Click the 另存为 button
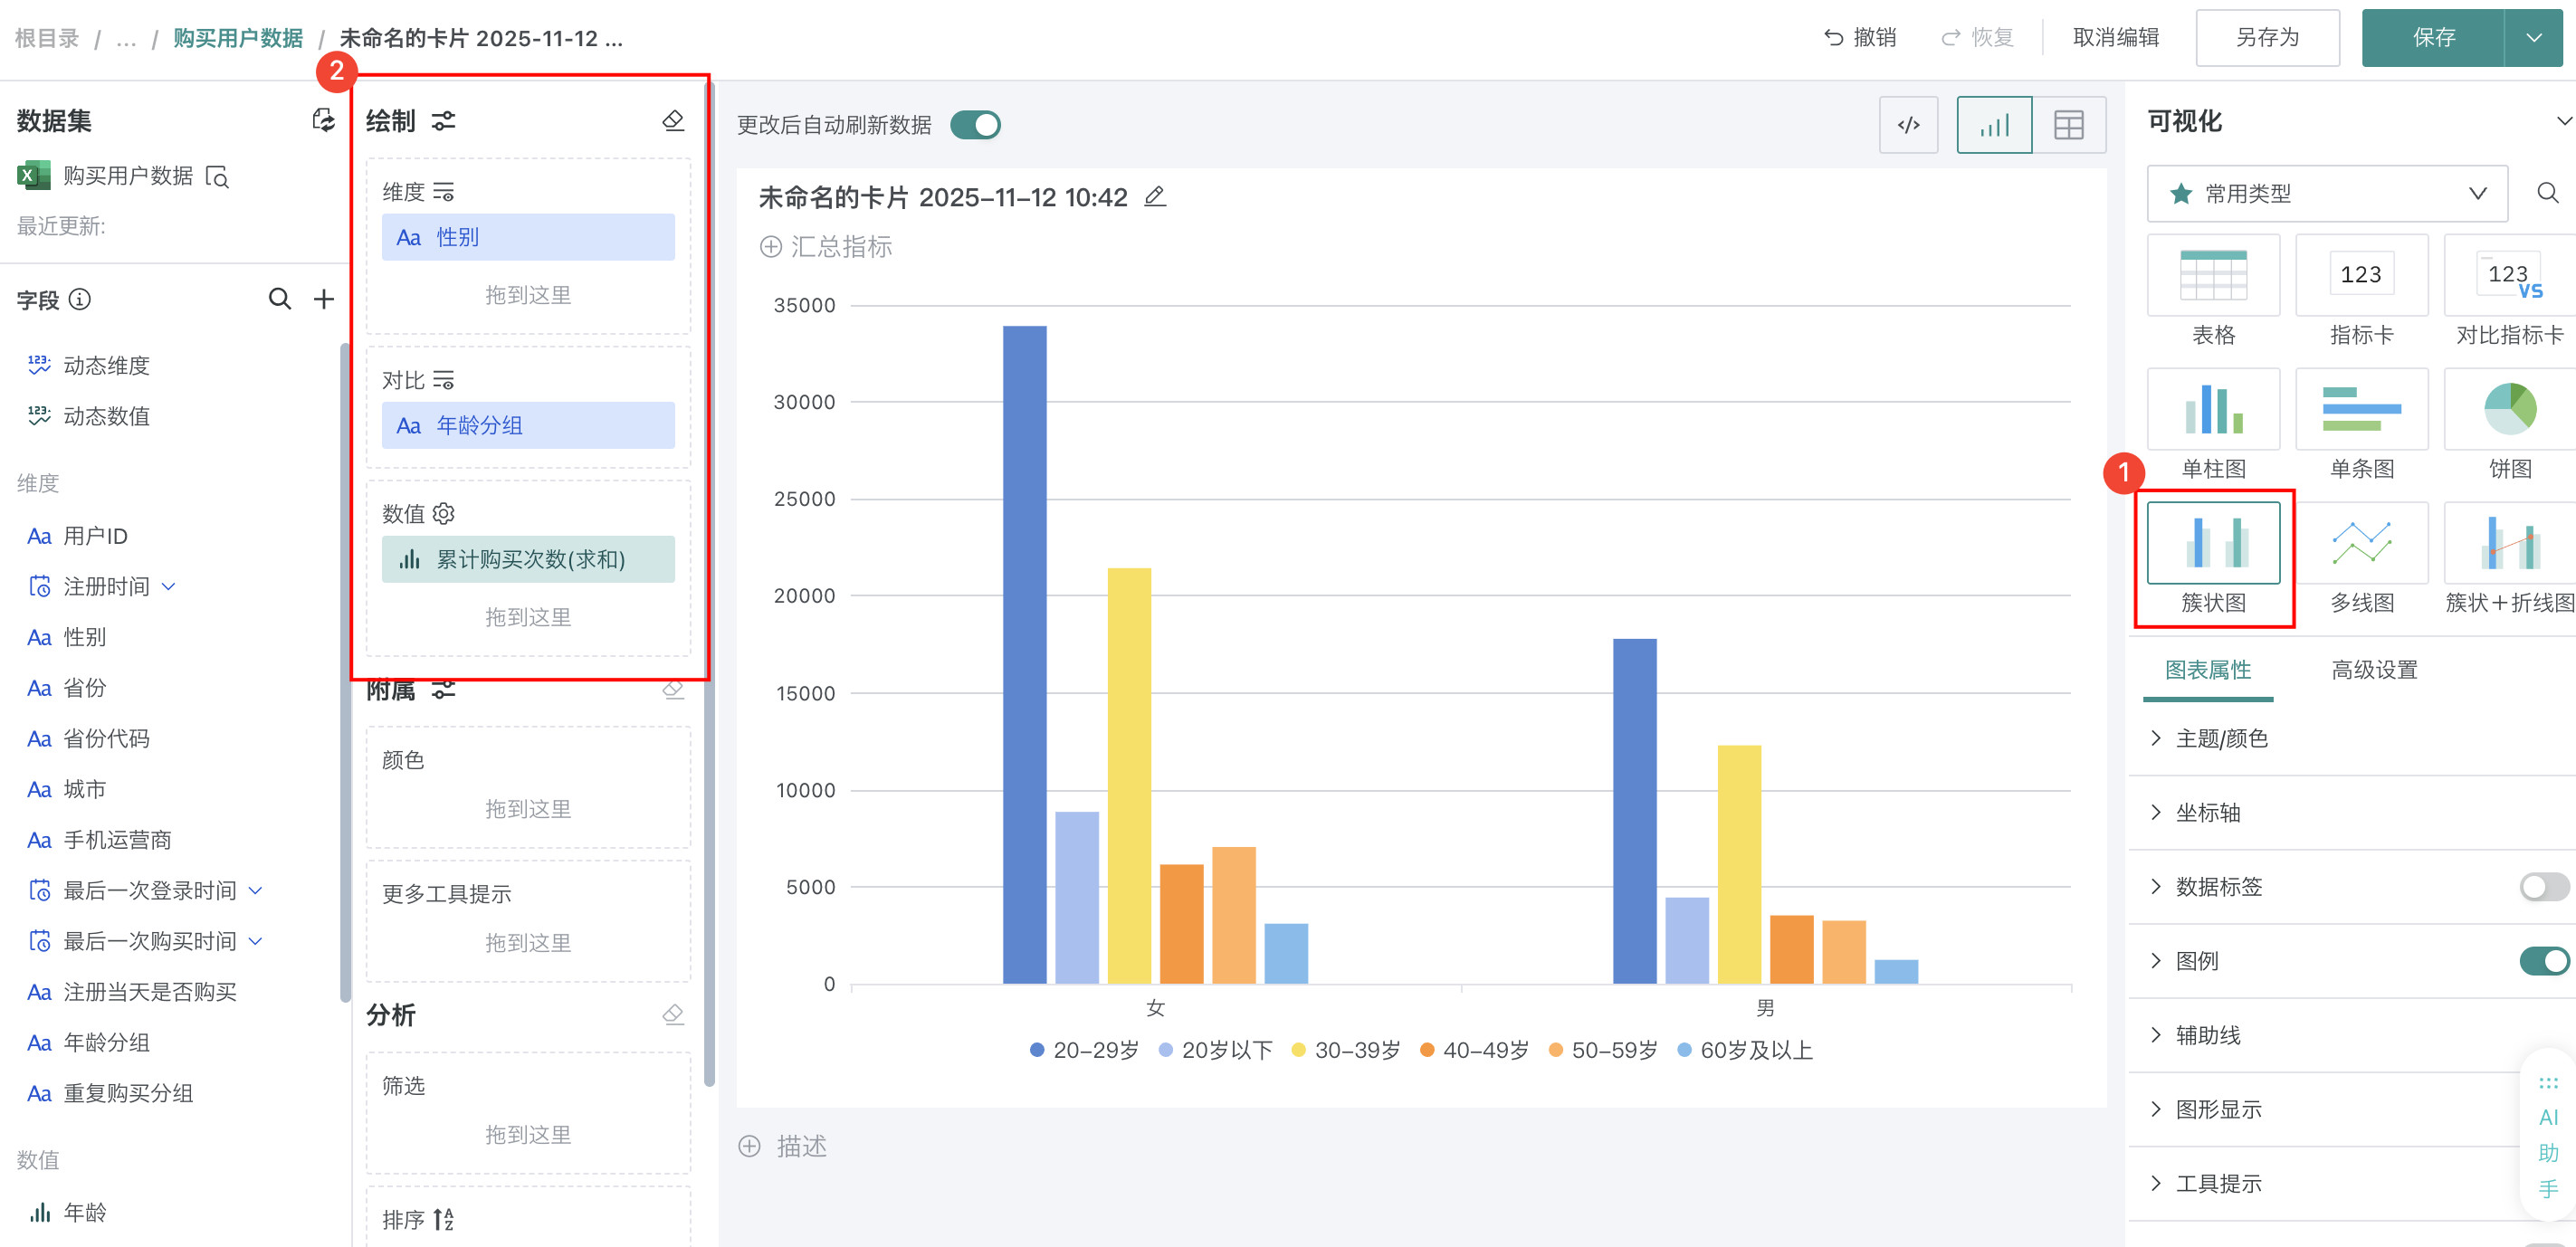The image size is (2576, 1247). tap(2266, 38)
